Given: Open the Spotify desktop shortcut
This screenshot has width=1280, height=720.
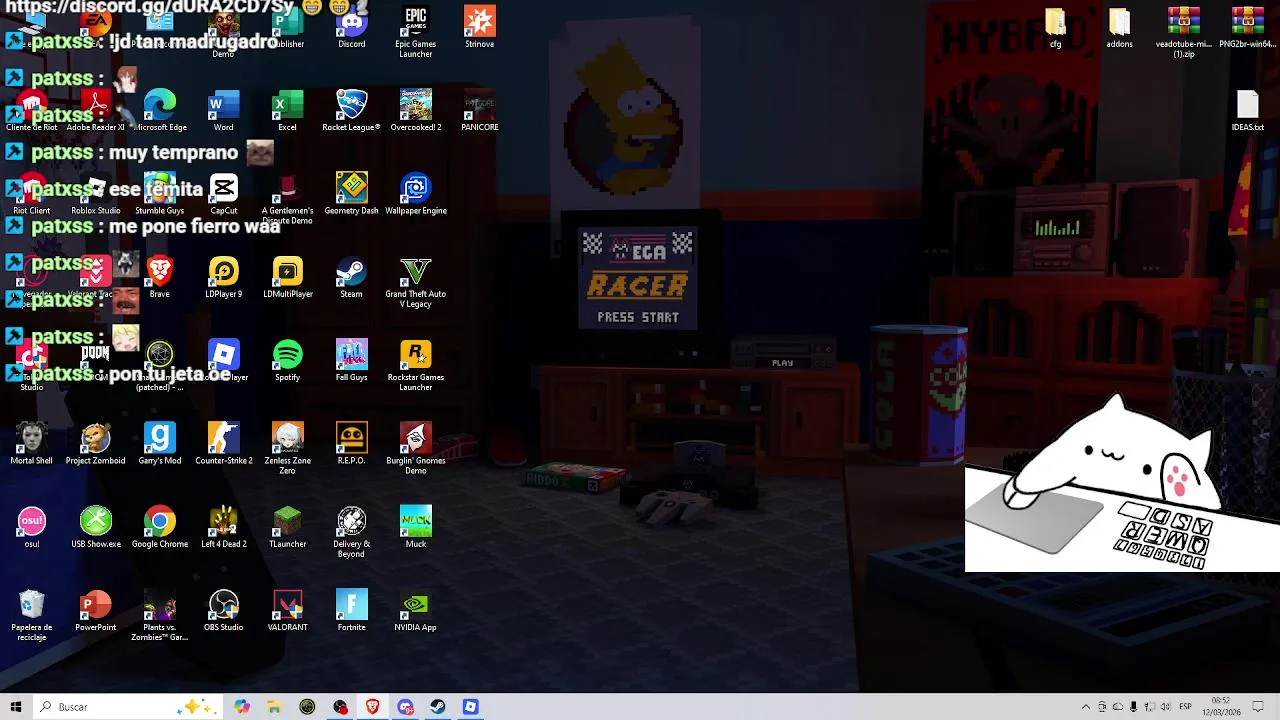Looking at the screenshot, I should pyautogui.click(x=287, y=361).
